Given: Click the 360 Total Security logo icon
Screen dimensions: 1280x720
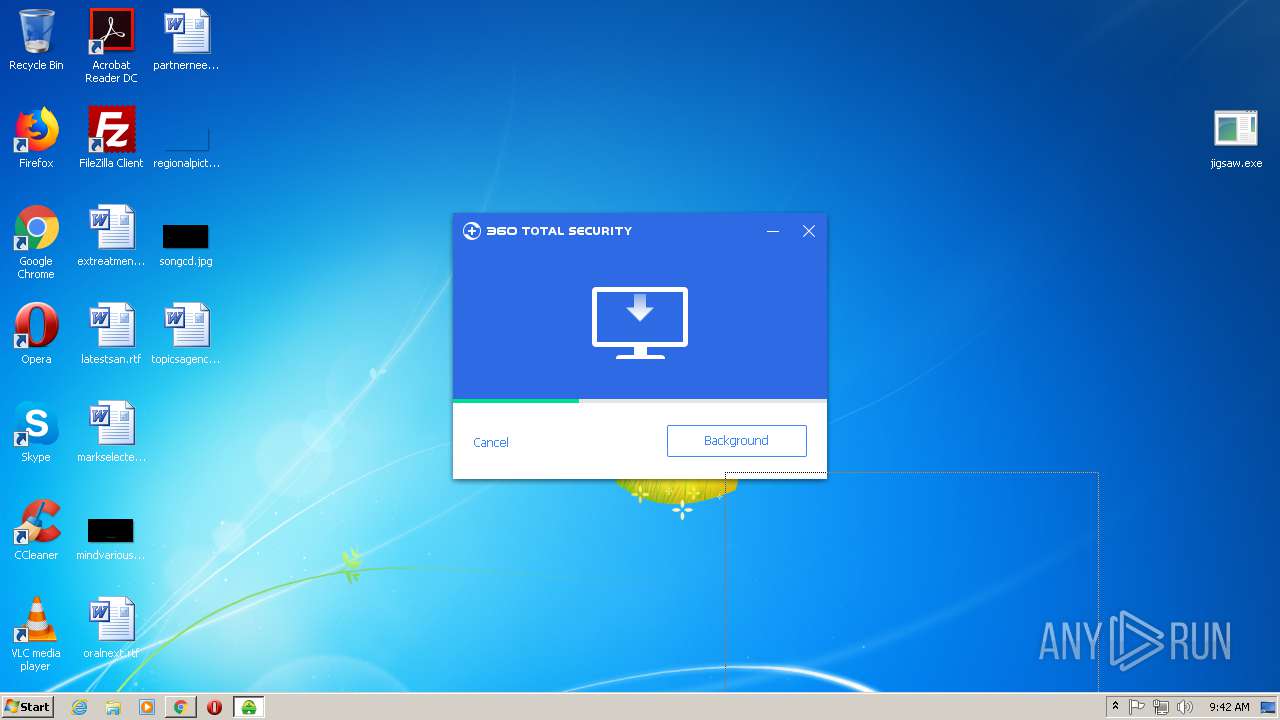Looking at the screenshot, I should [x=472, y=231].
